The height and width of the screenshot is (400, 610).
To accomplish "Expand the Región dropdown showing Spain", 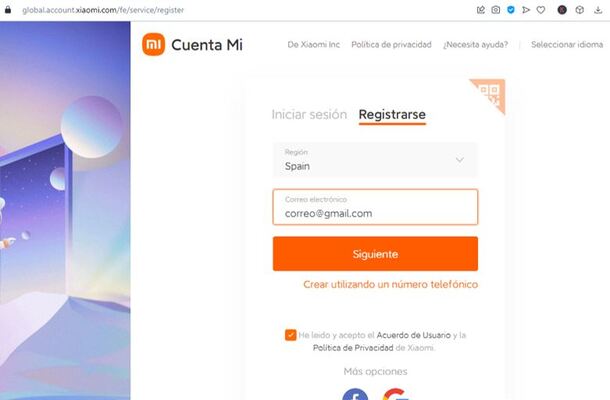I will point(375,160).
